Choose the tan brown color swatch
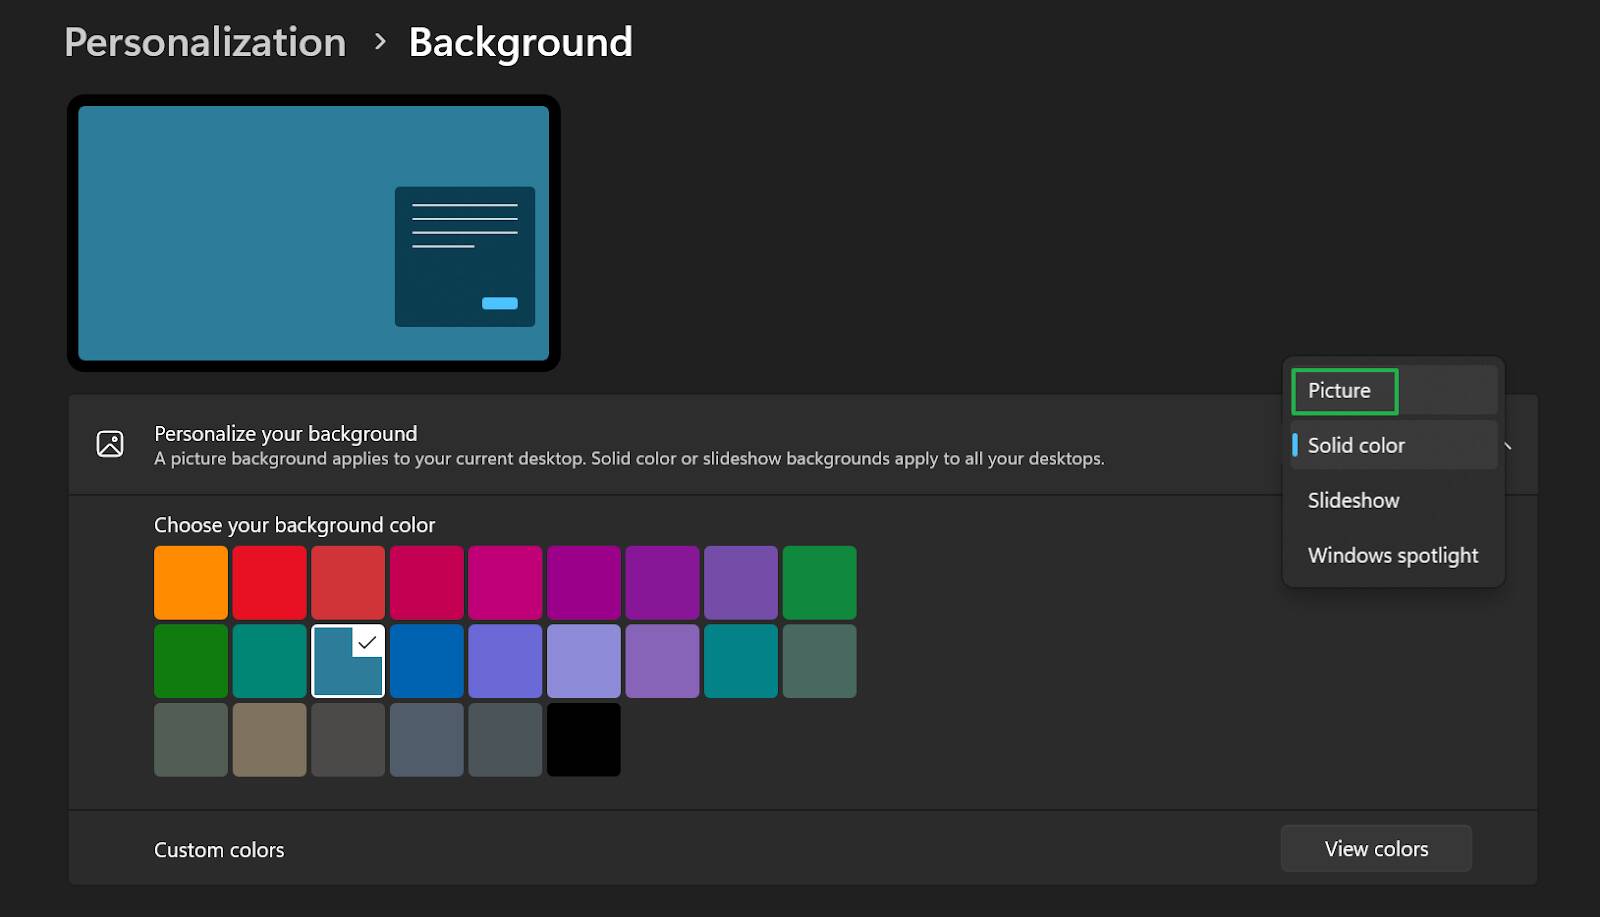This screenshot has height=917, width=1600. pyautogui.click(x=269, y=740)
